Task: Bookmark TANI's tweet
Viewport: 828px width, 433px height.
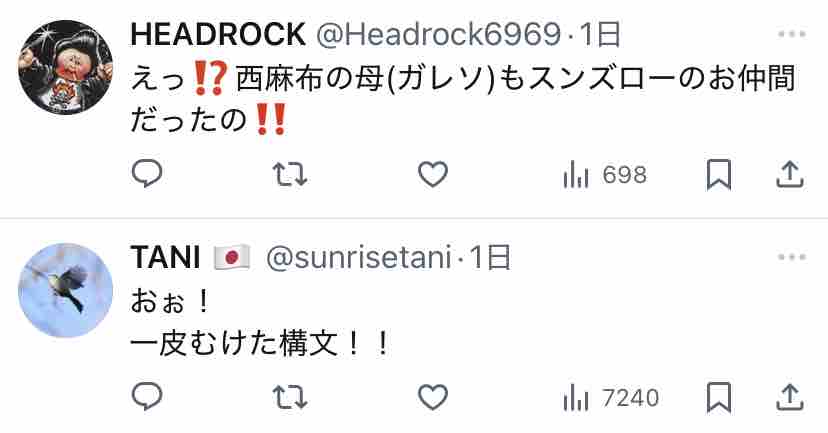Action: point(719,397)
